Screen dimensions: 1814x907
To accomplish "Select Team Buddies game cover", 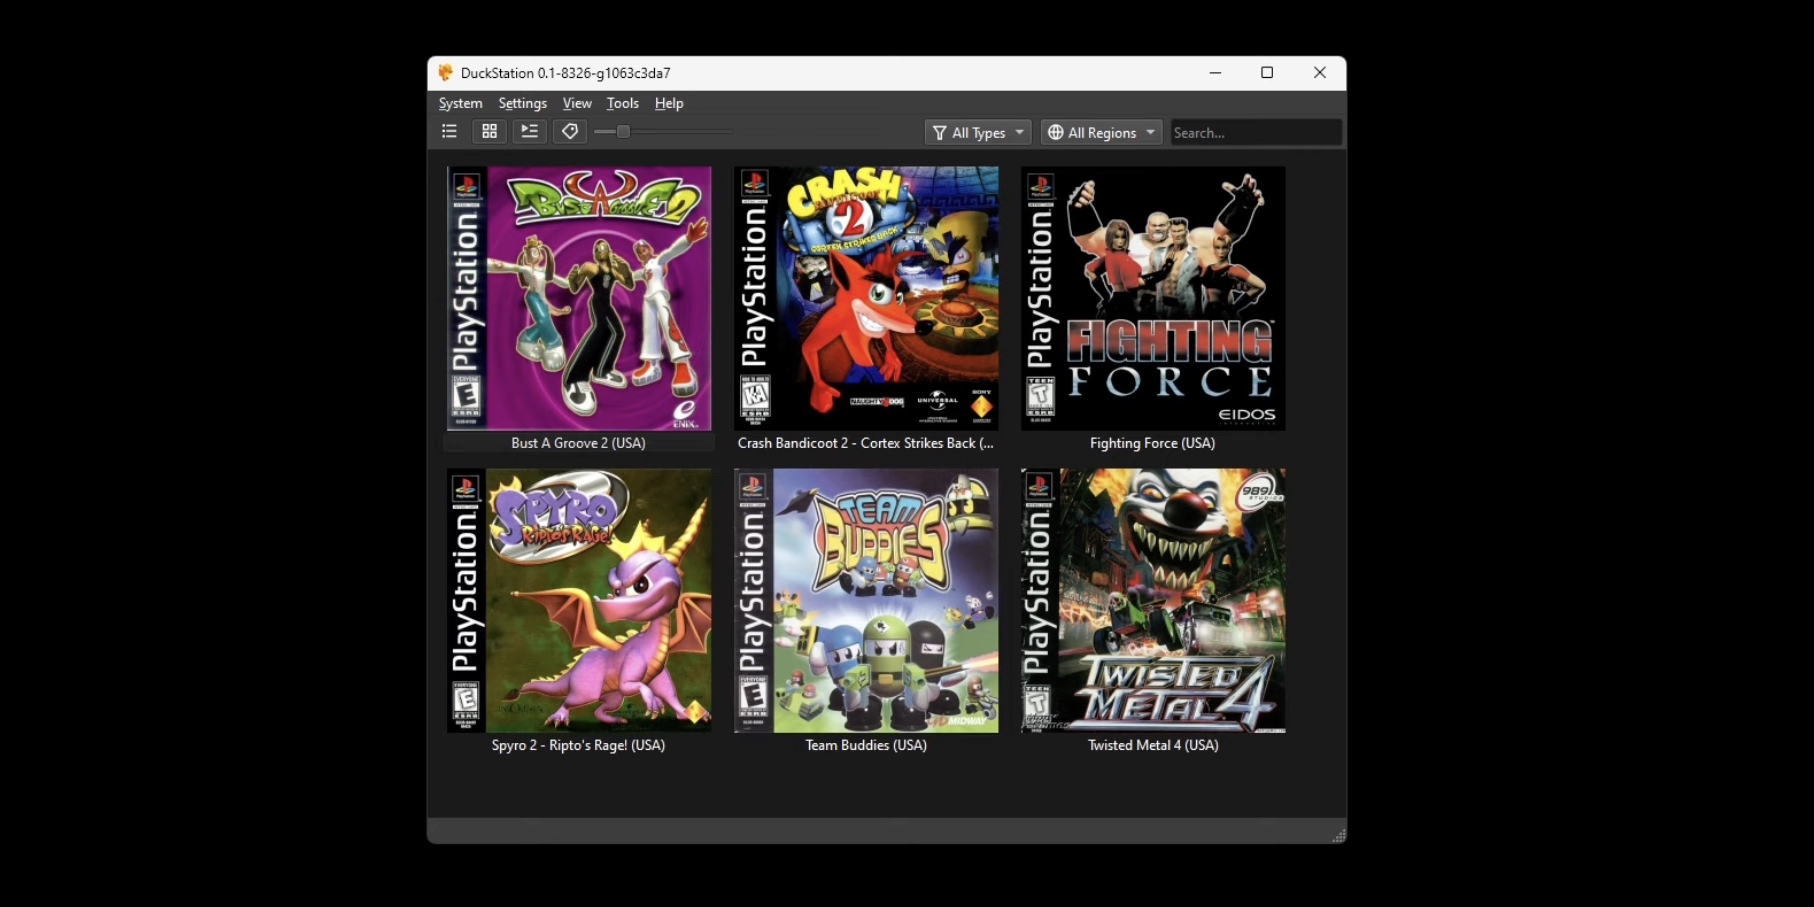I will point(866,600).
